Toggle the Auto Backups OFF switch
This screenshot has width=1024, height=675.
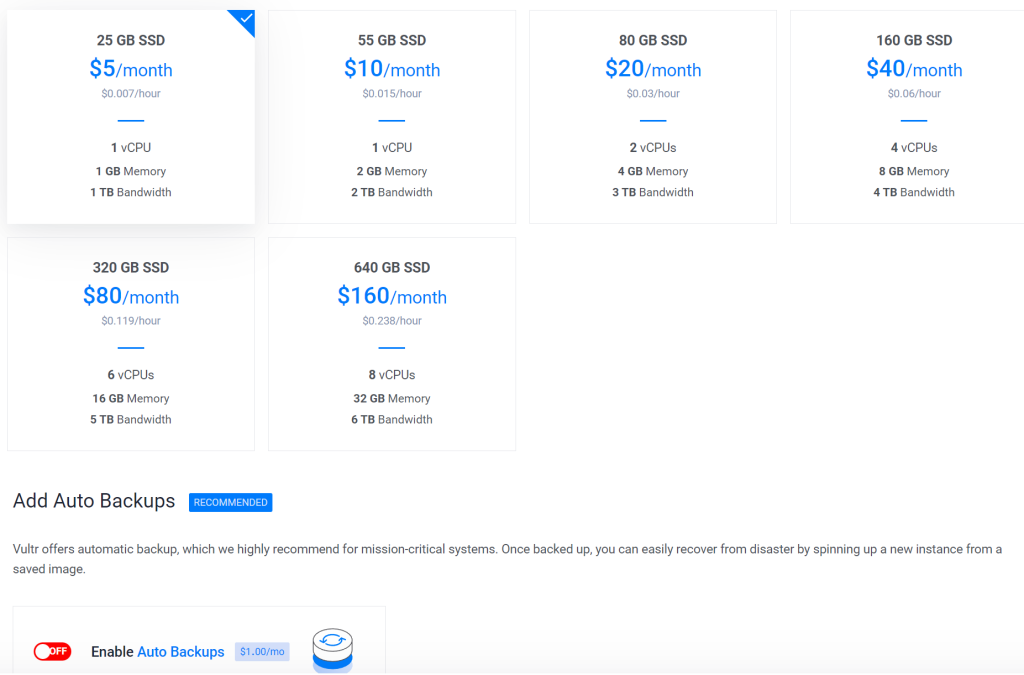pyautogui.click(x=52, y=652)
